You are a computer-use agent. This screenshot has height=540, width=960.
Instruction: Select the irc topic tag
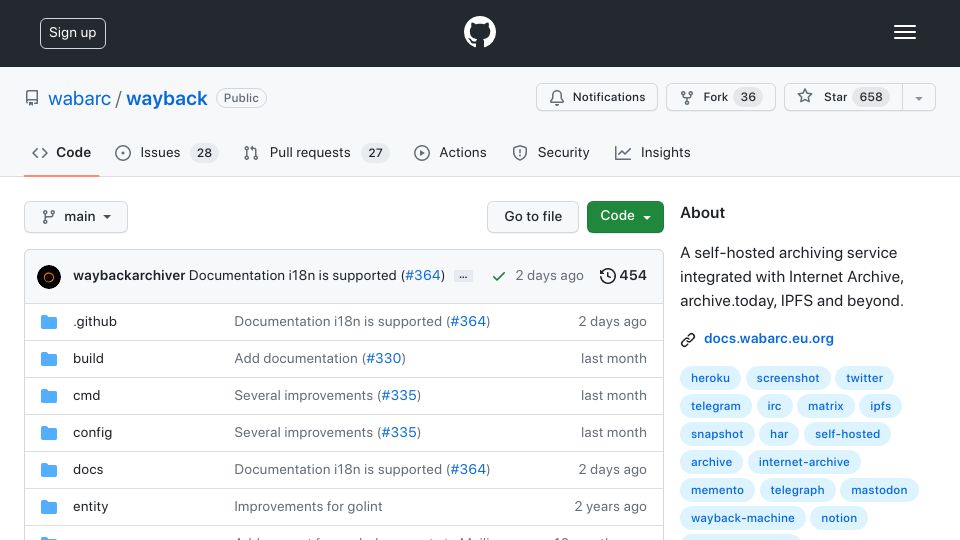pos(774,407)
